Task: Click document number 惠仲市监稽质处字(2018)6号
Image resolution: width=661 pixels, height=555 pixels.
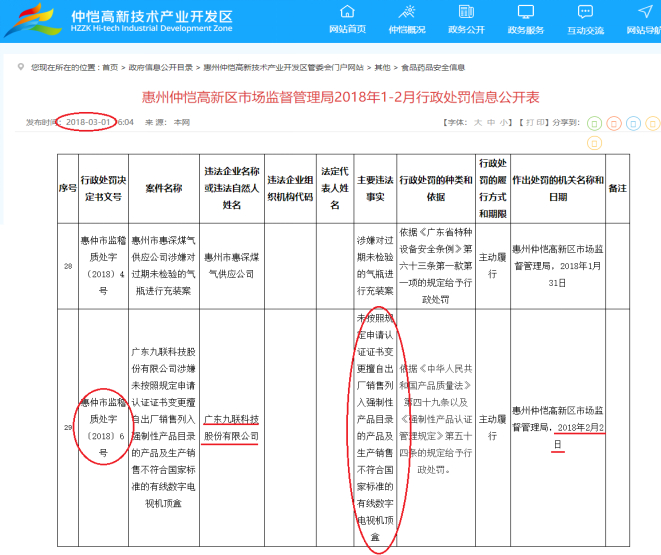Action: (103, 427)
